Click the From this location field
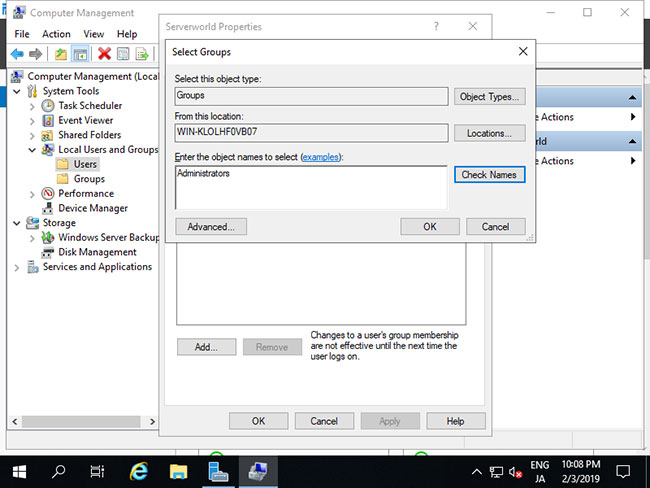This screenshot has height=488, width=650. (311, 132)
